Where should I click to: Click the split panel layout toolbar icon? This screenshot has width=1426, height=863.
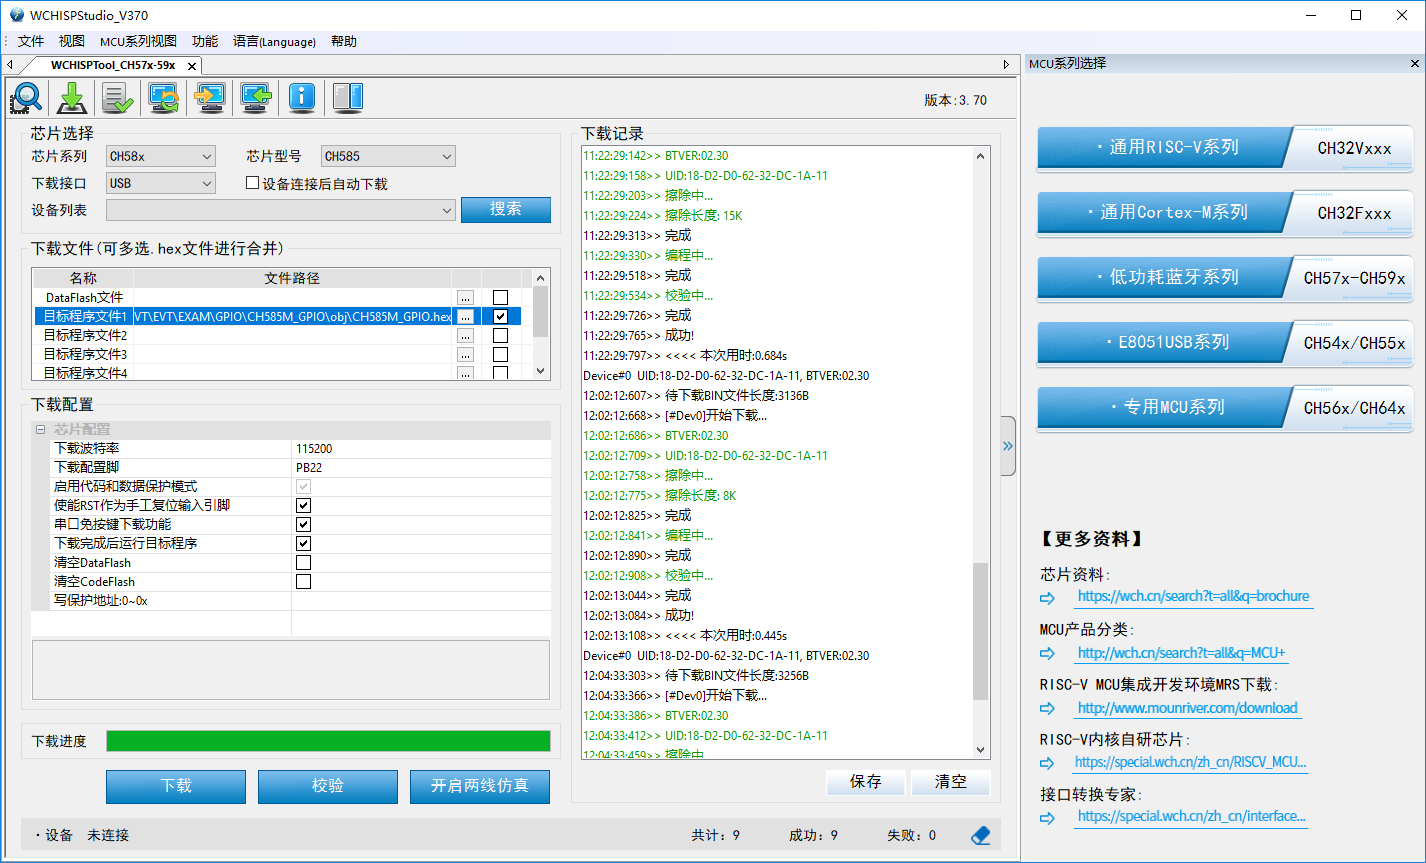[348, 97]
